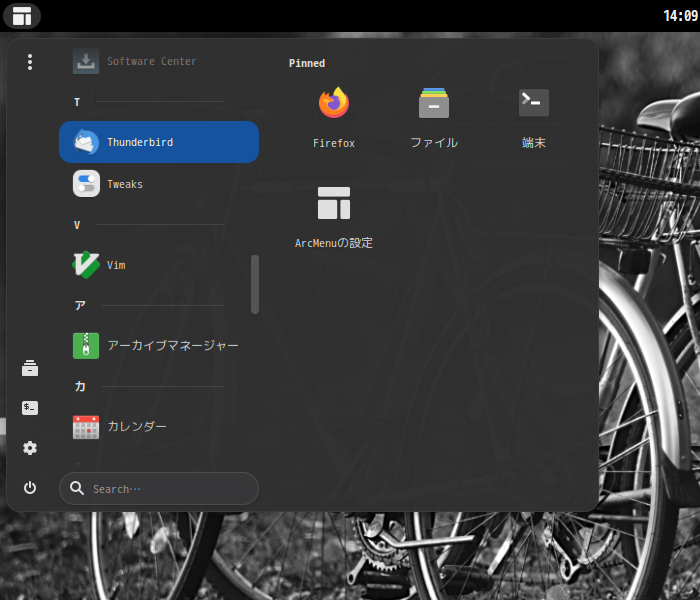Launch pinned 端末 terminal
The image size is (700, 600).
pyautogui.click(x=534, y=117)
